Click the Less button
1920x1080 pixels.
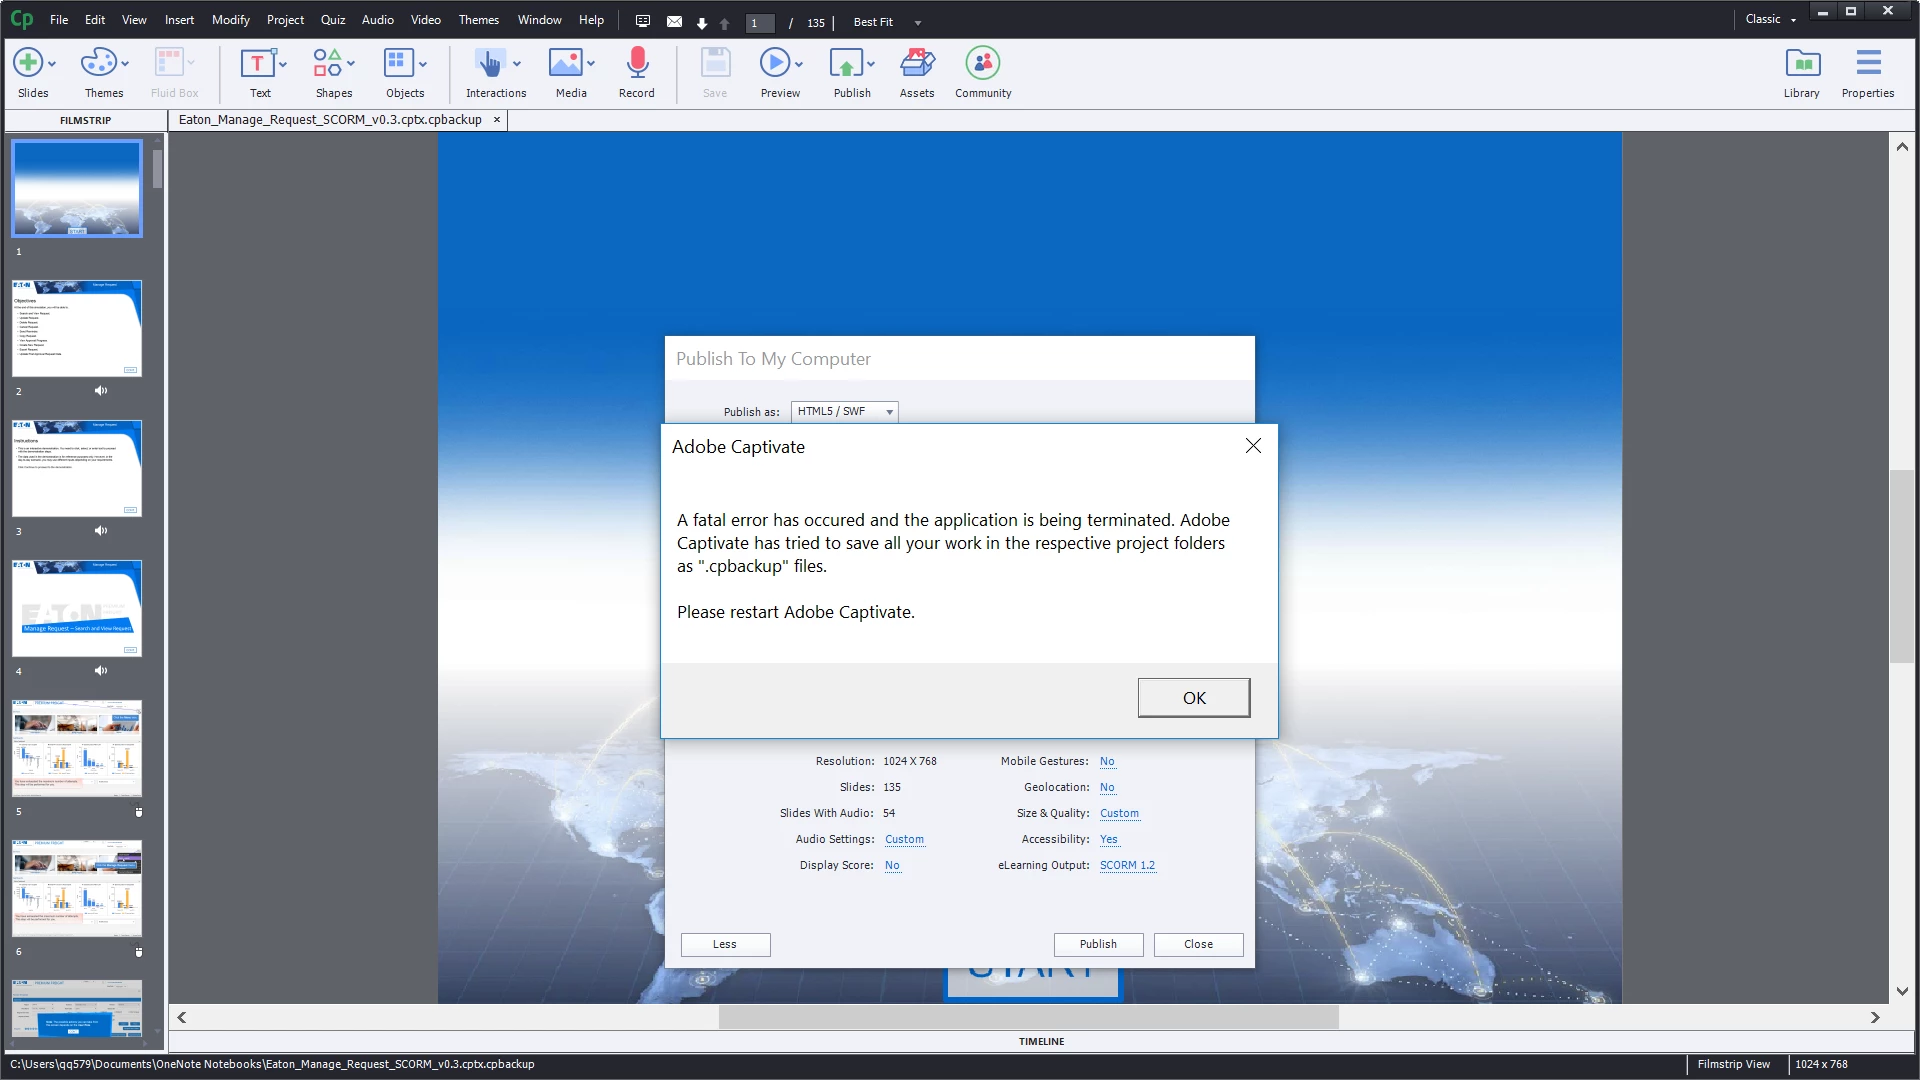tap(725, 944)
